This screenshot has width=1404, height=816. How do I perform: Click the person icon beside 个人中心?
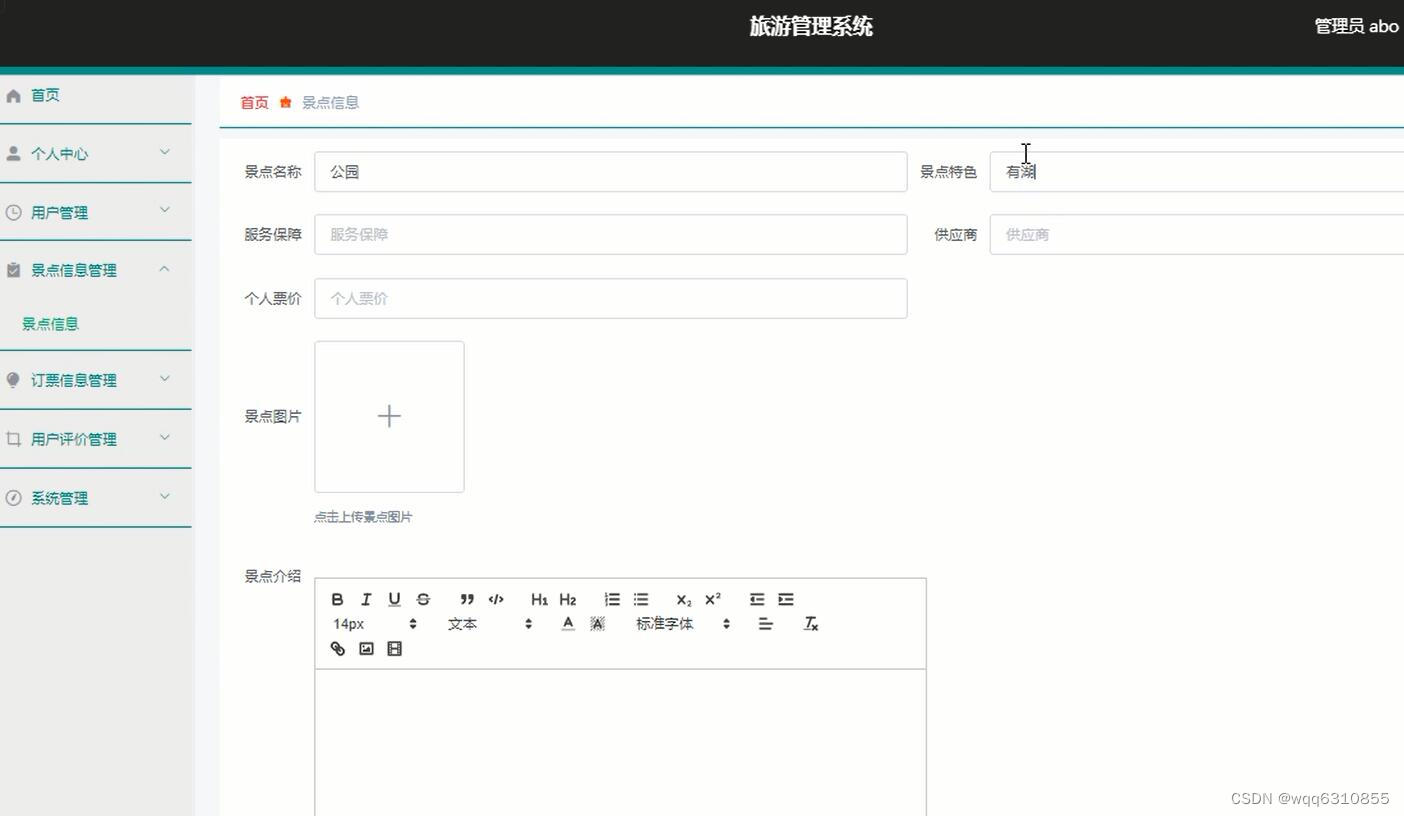coord(13,153)
